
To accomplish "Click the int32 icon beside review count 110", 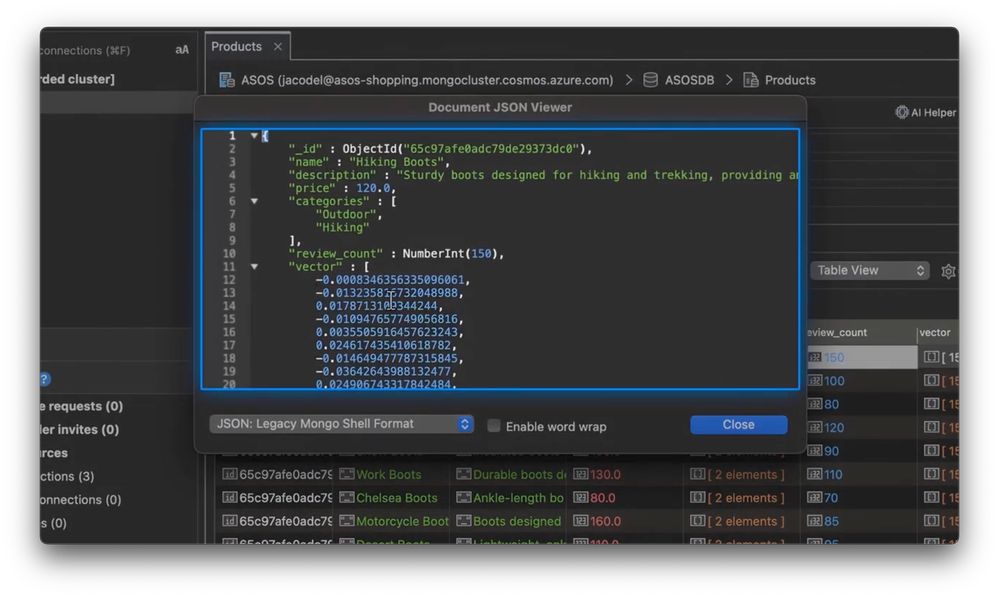I will coord(814,474).
